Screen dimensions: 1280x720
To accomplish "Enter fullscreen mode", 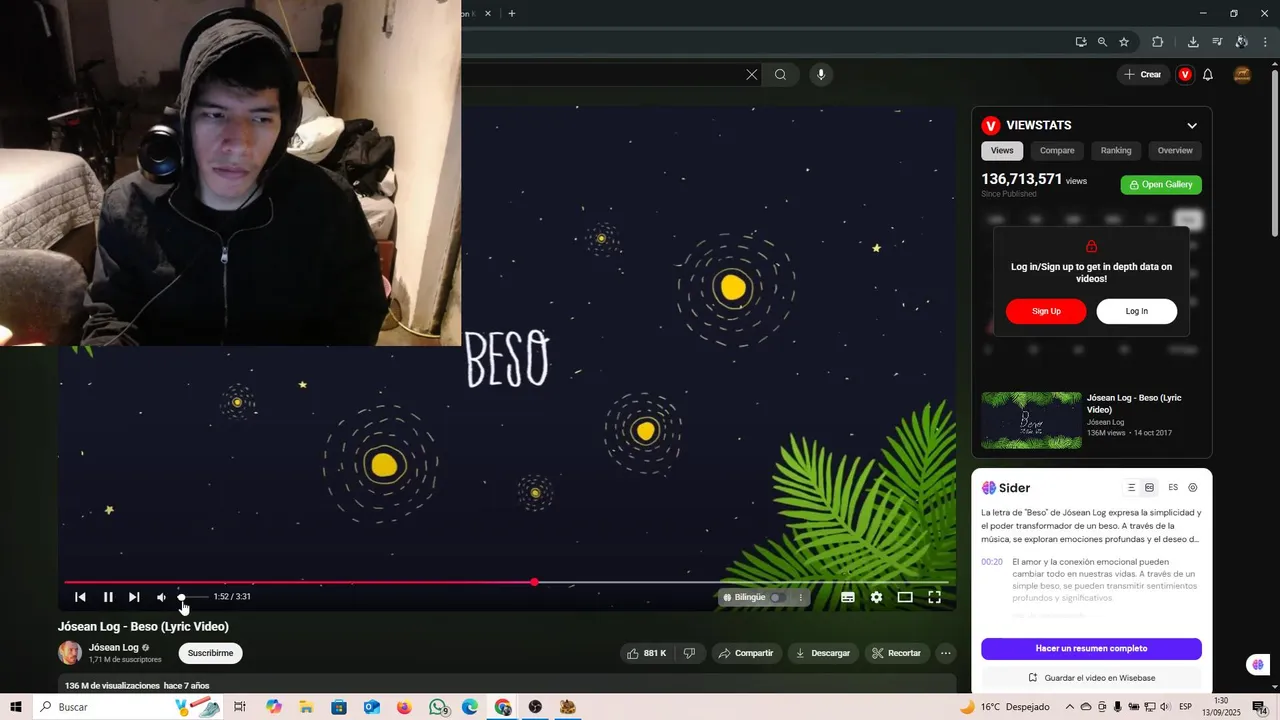I will [x=934, y=597].
